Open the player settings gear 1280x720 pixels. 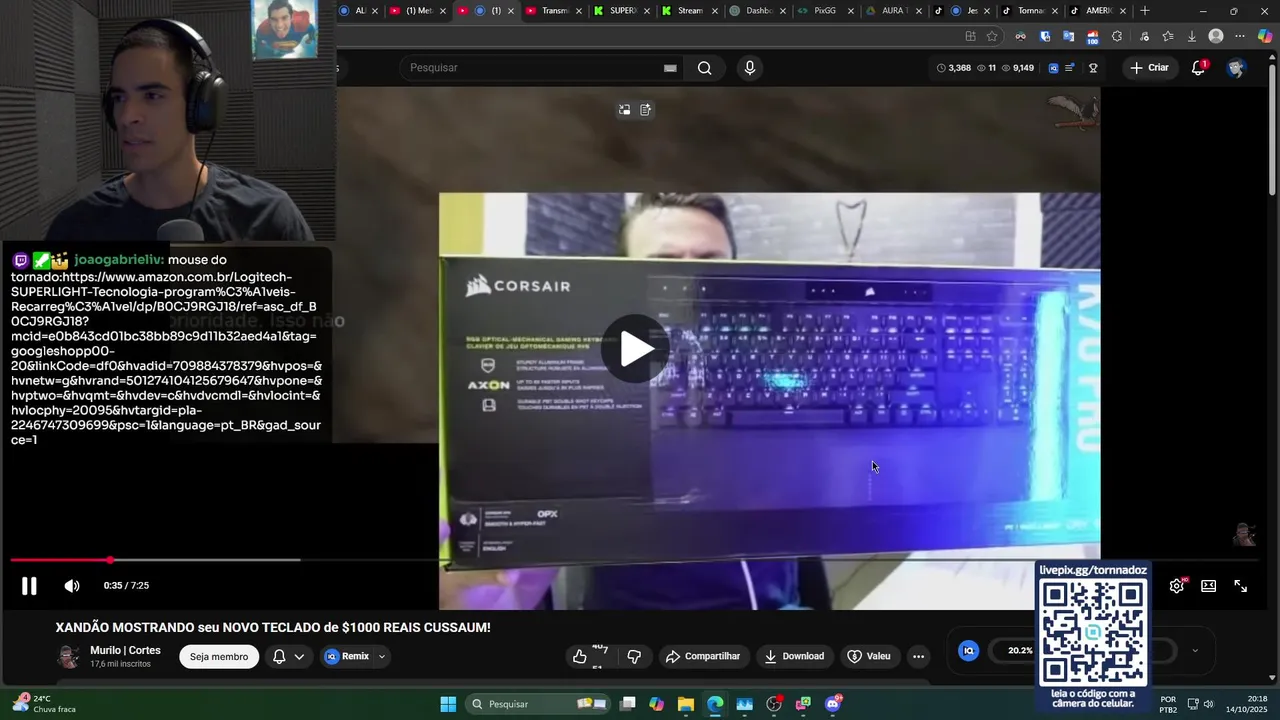click(1177, 586)
